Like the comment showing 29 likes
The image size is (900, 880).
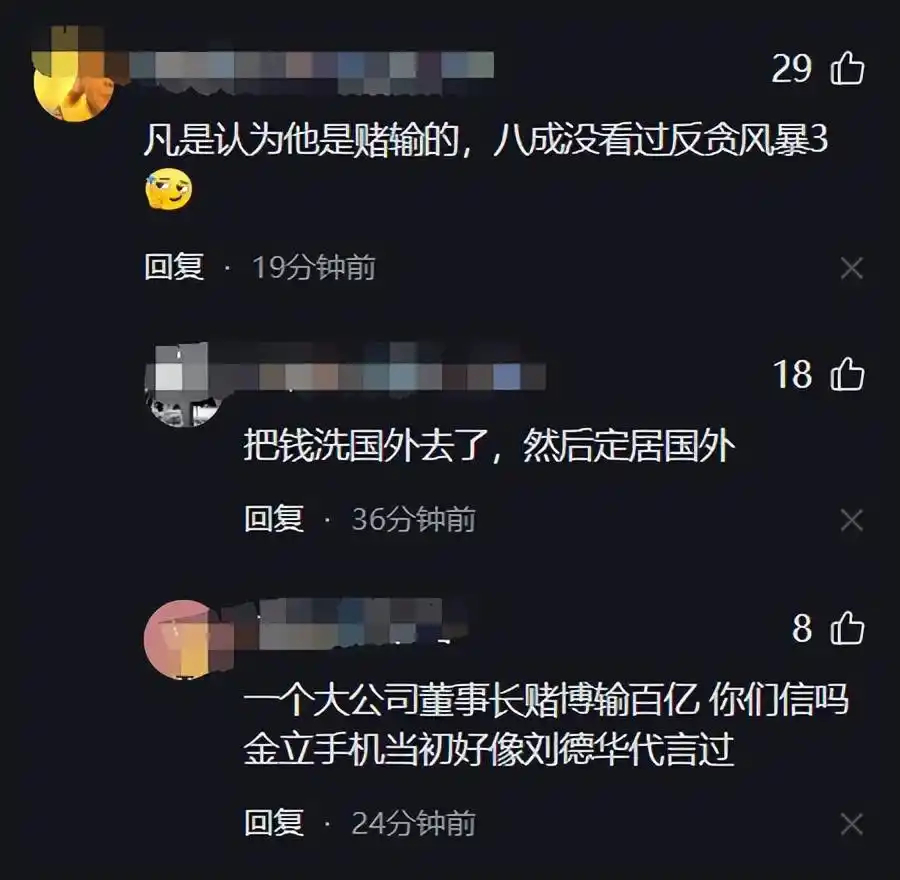point(847,68)
